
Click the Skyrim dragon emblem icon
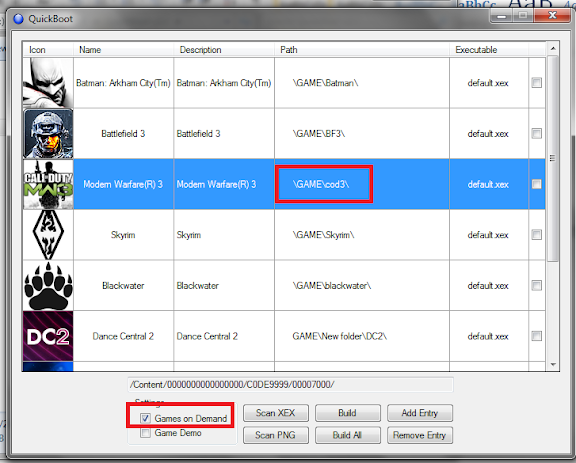[48, 235]
